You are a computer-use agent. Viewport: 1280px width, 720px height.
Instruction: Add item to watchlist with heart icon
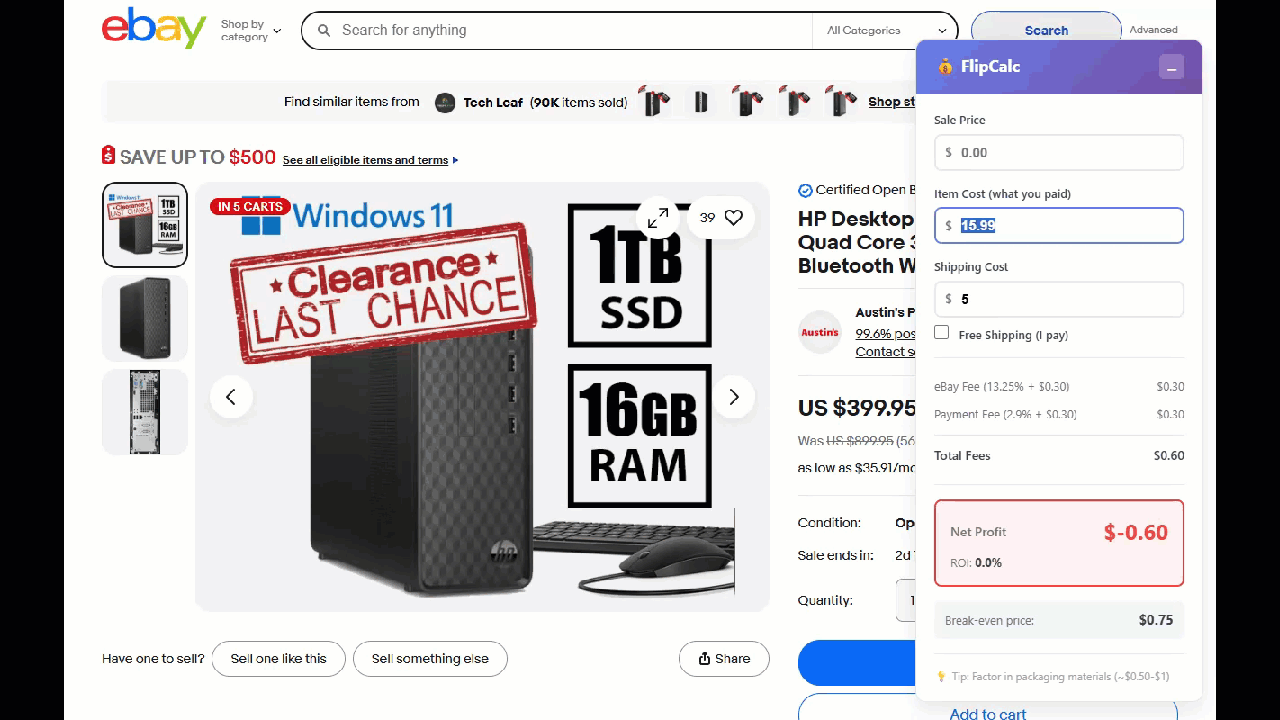click(734, 217)
